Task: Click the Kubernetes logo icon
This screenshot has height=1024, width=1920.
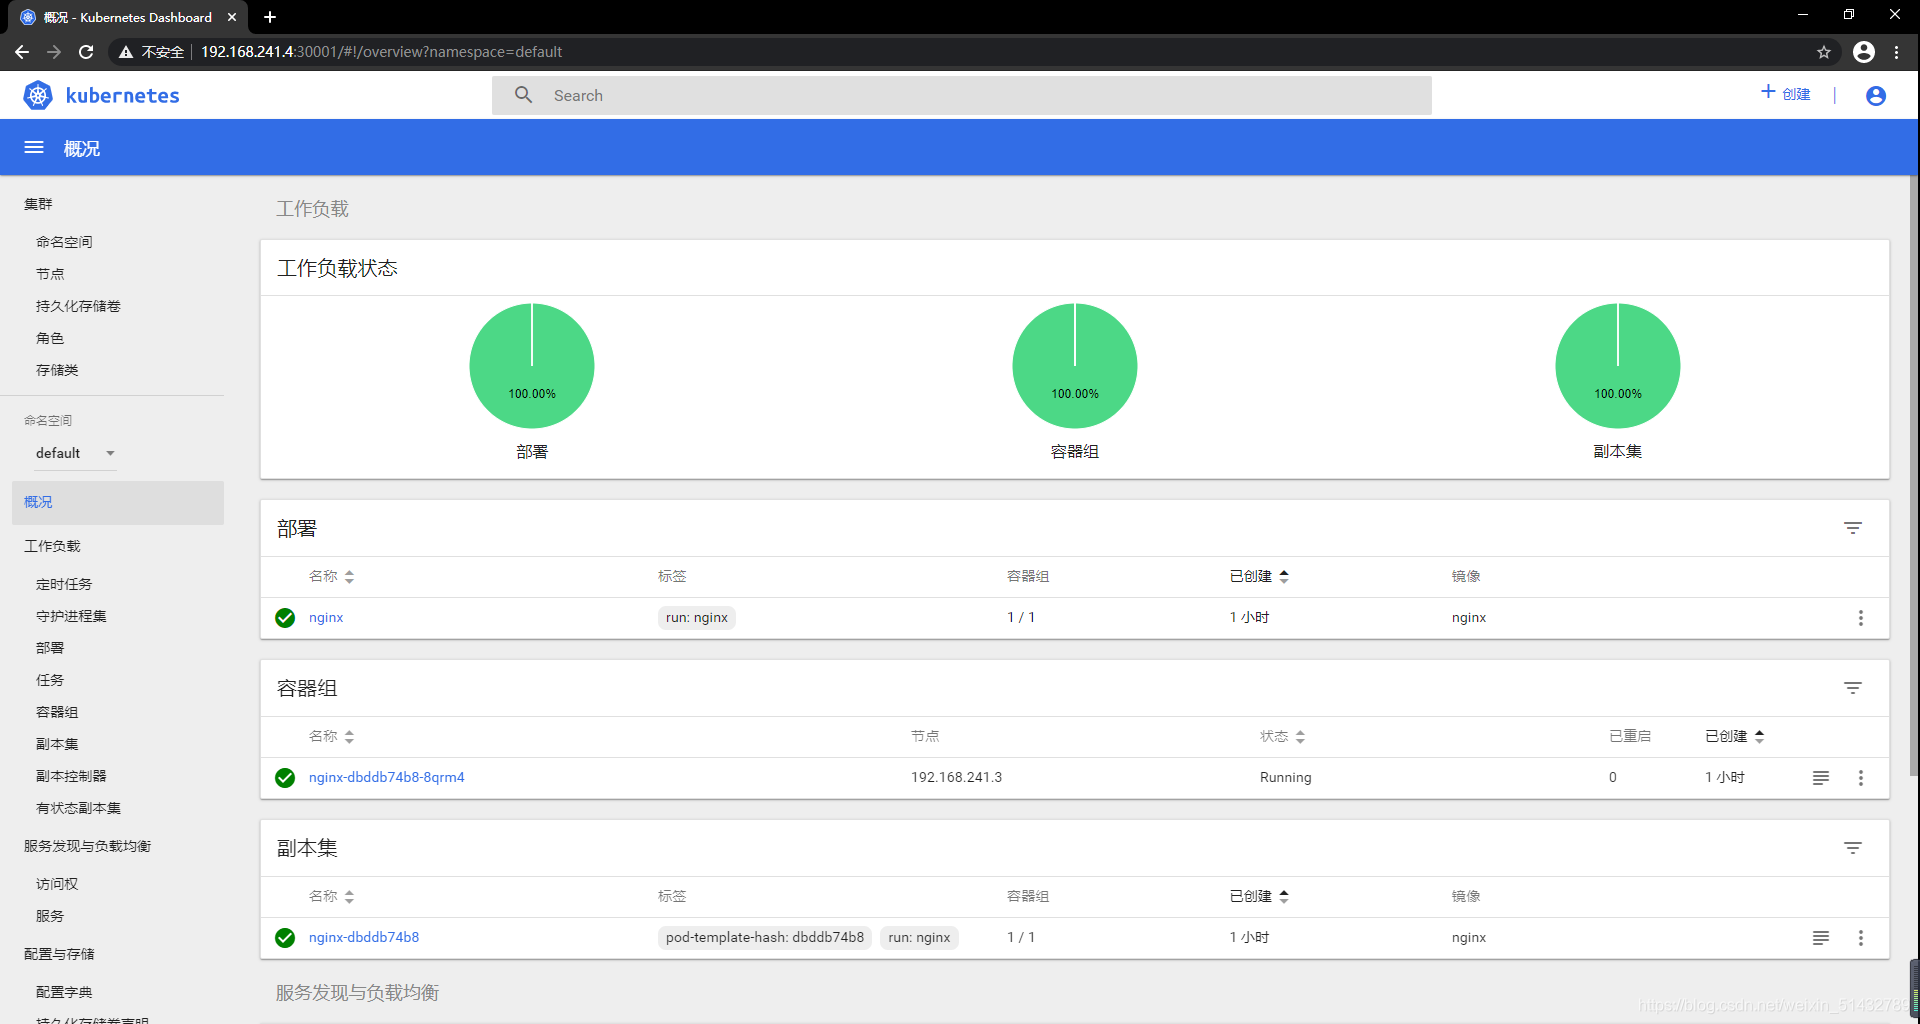Action: (38, 95)
